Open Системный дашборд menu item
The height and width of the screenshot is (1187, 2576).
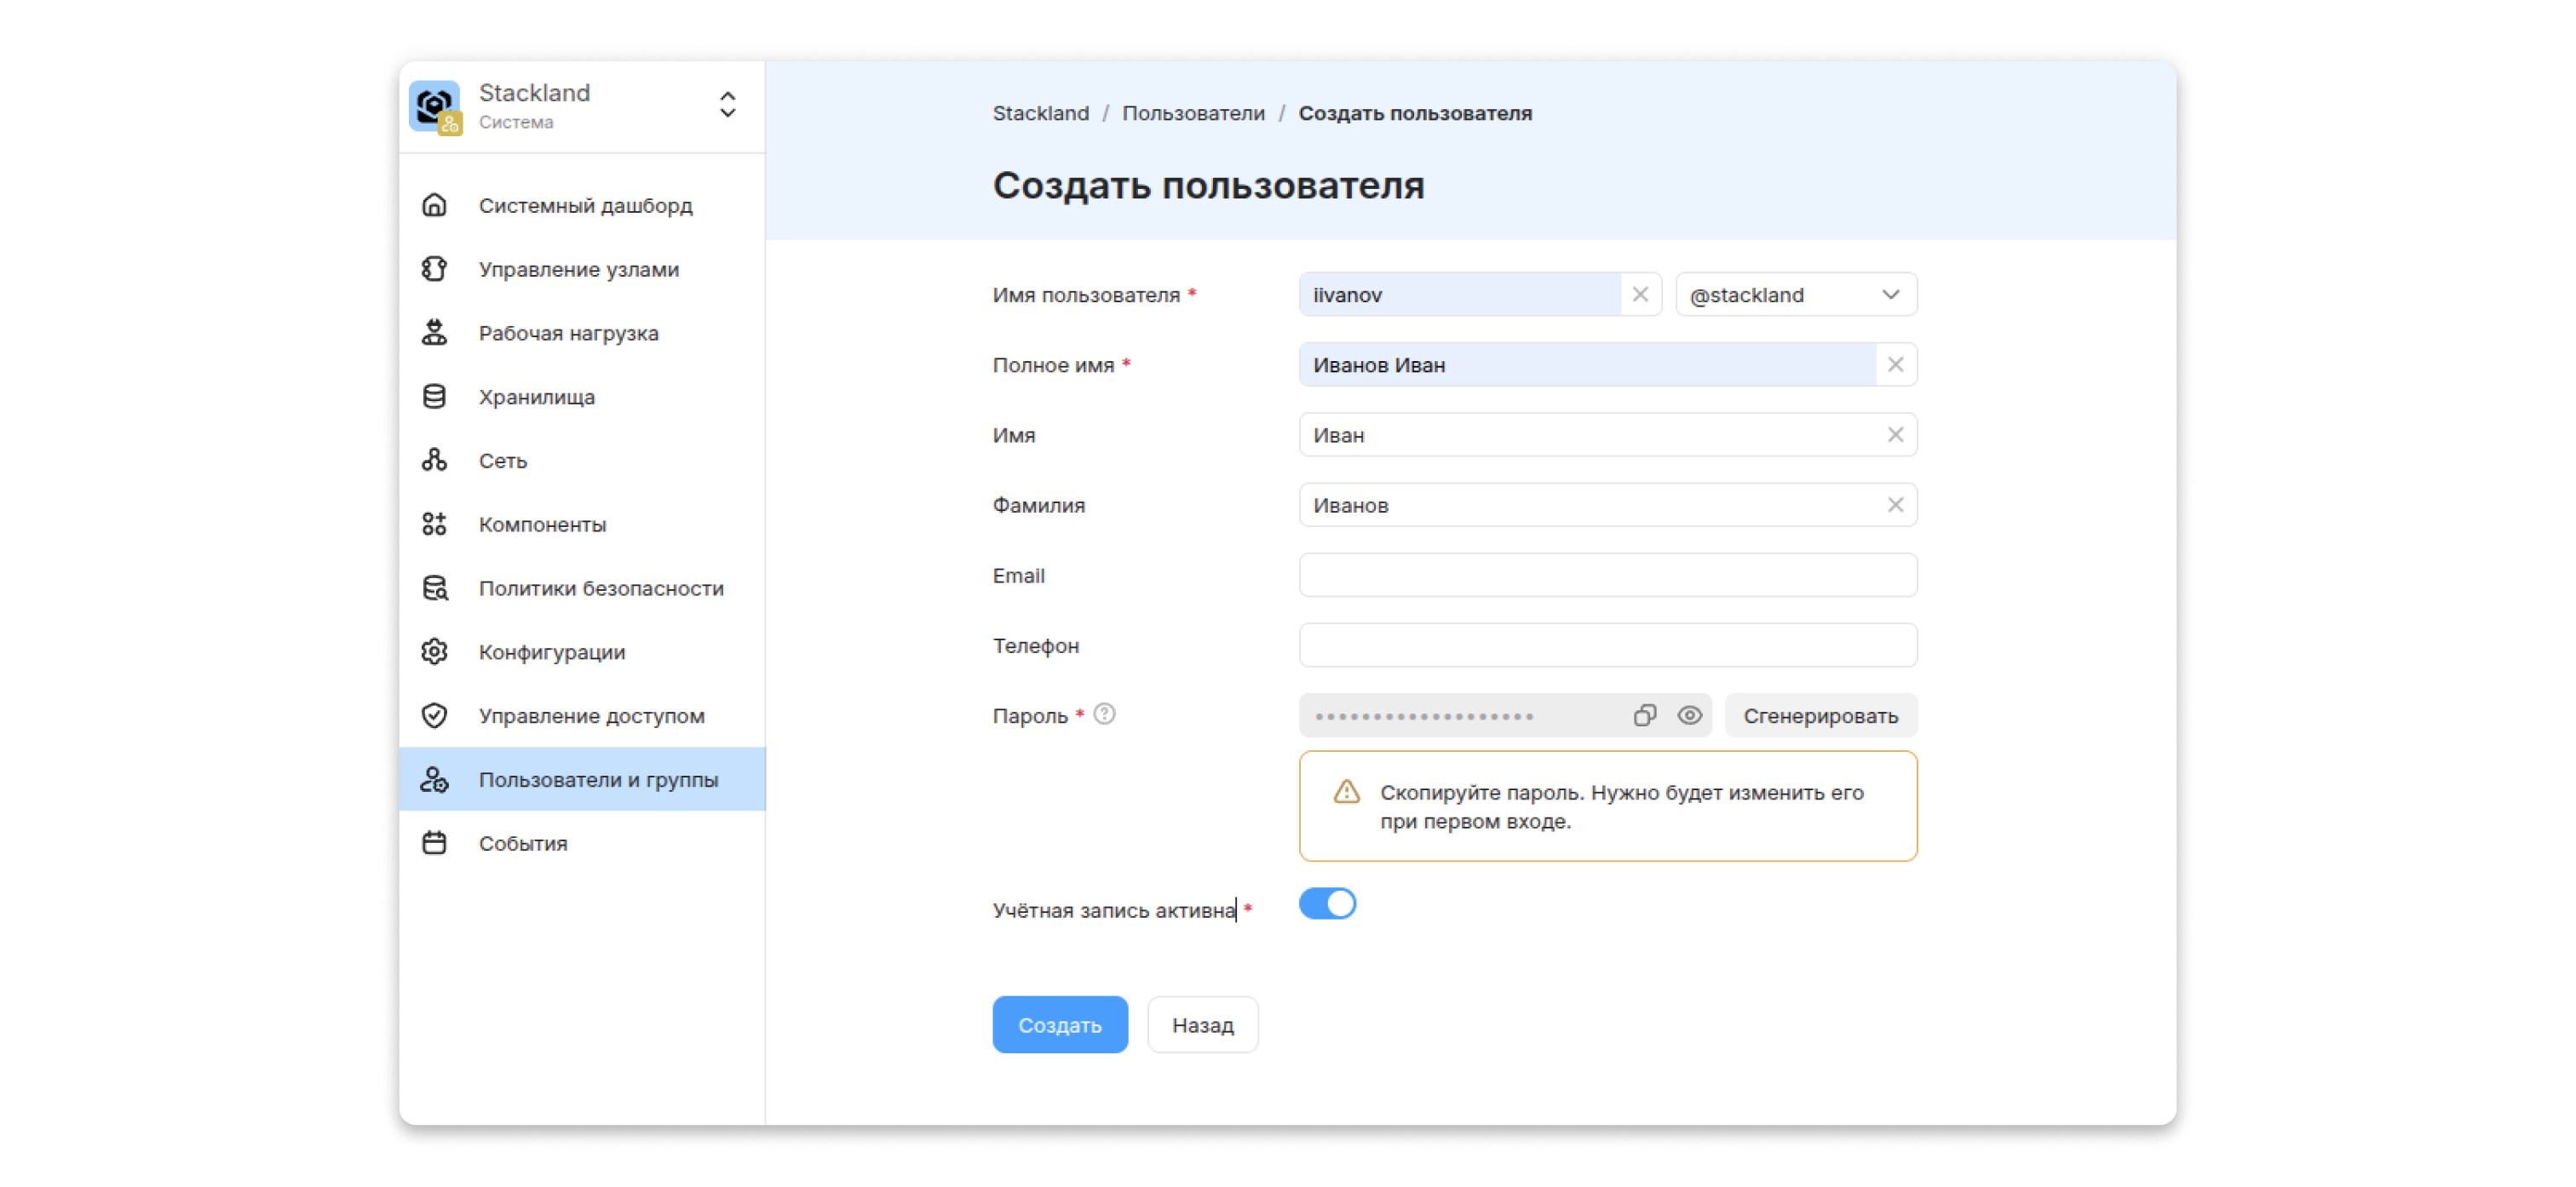point(582,205)
